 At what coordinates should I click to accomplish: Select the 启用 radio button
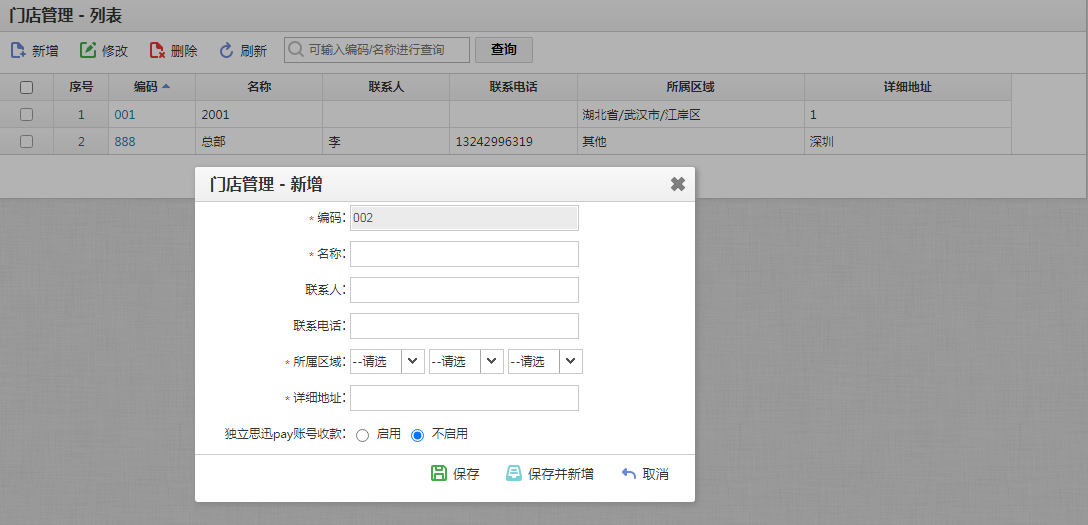pos(362,436)
